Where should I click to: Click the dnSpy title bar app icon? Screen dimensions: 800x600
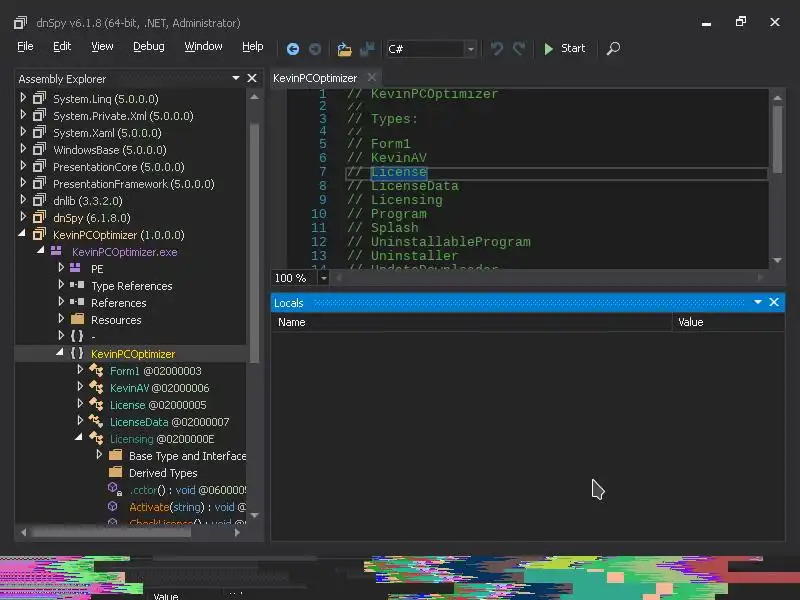(x=20, y=22)
